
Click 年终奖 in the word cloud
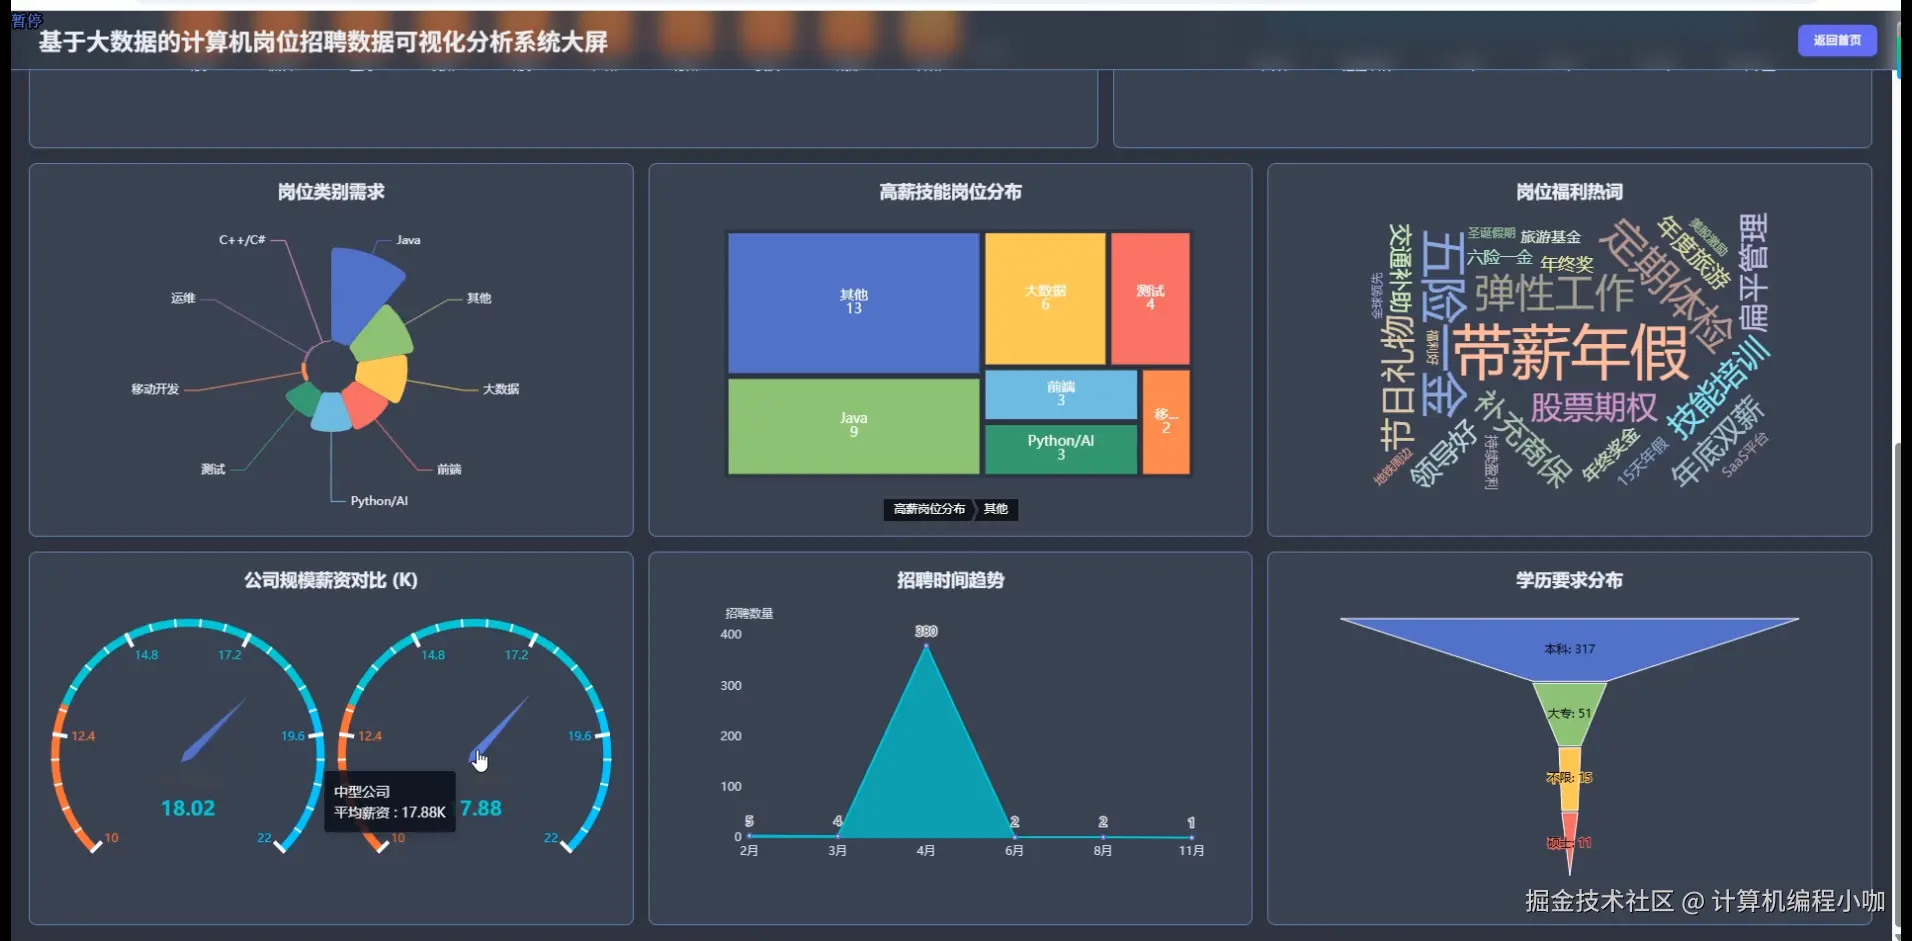(1567, 264)
